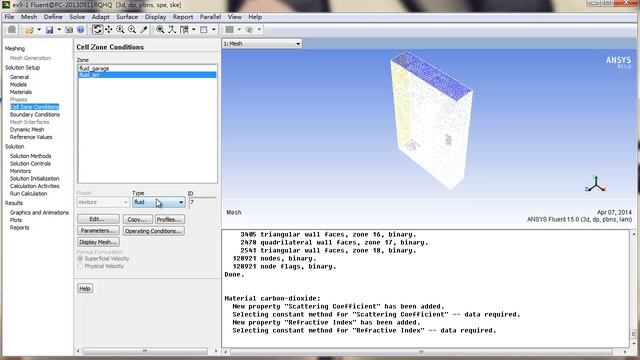Screen dimensions: 640x360
Task: Click the Display Mesh... button
Action: 98,242
